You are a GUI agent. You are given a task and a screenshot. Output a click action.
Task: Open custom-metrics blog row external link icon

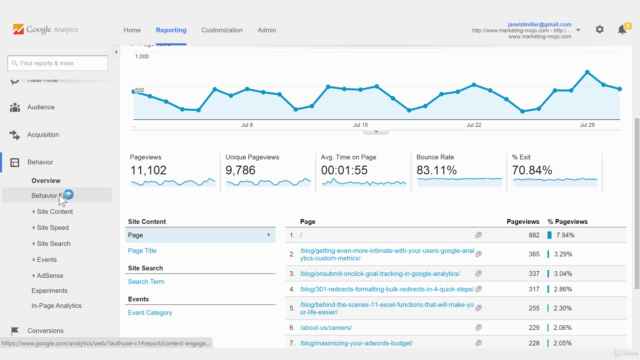point(478,254)
